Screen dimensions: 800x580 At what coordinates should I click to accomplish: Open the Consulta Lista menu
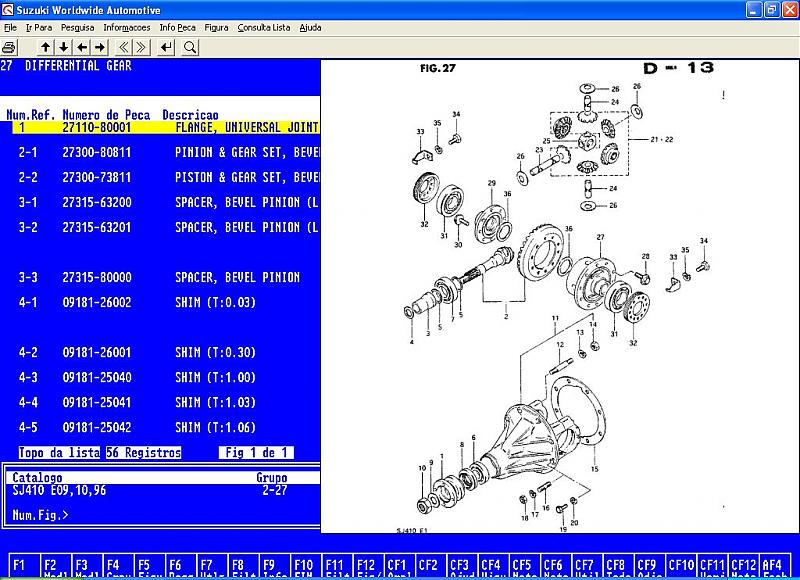pyautogui.click(x=264, y=28)
